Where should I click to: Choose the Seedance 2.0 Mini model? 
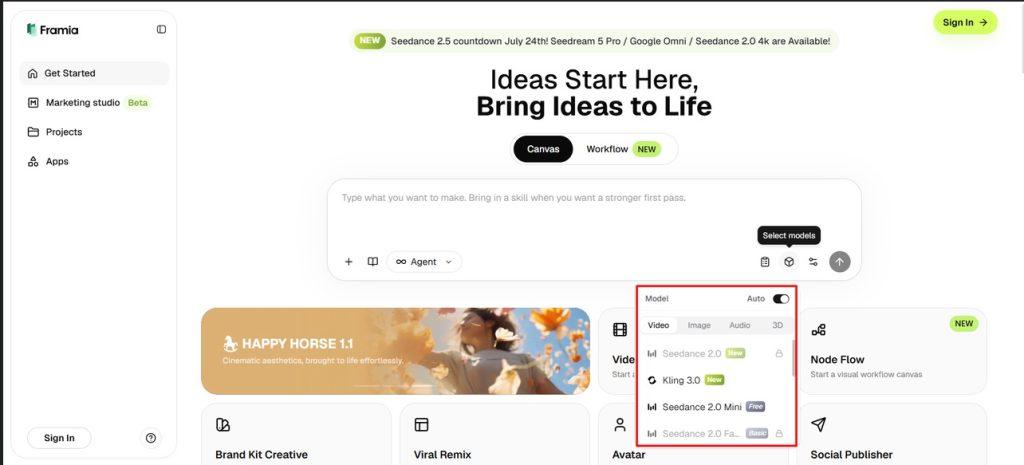coord(715,407)
